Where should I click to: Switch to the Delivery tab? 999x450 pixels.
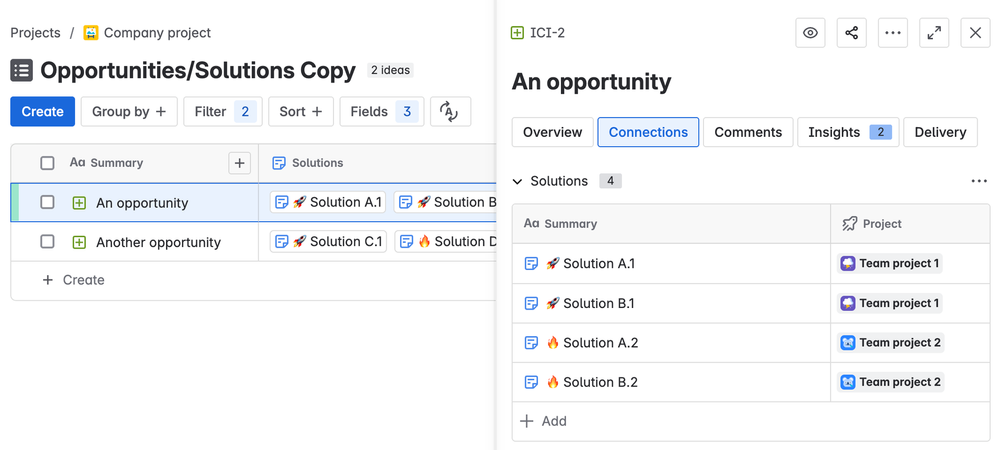940,132
